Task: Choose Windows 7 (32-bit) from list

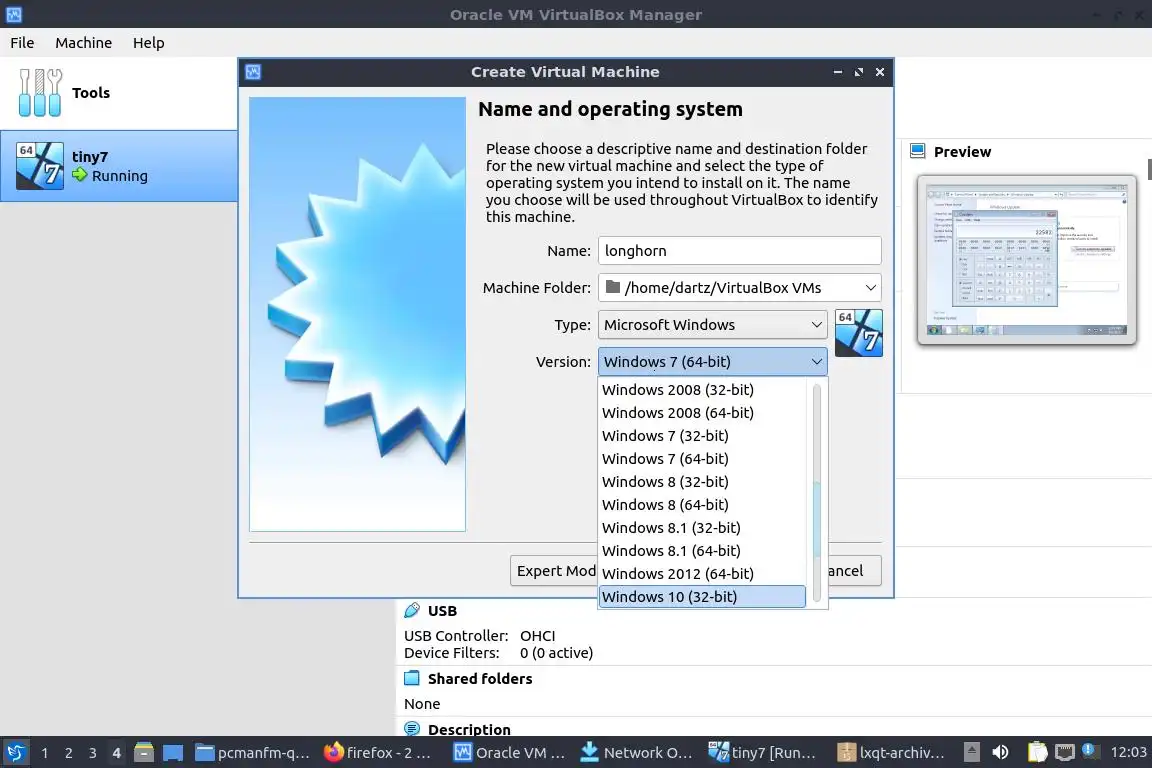Action: (702, 436)
